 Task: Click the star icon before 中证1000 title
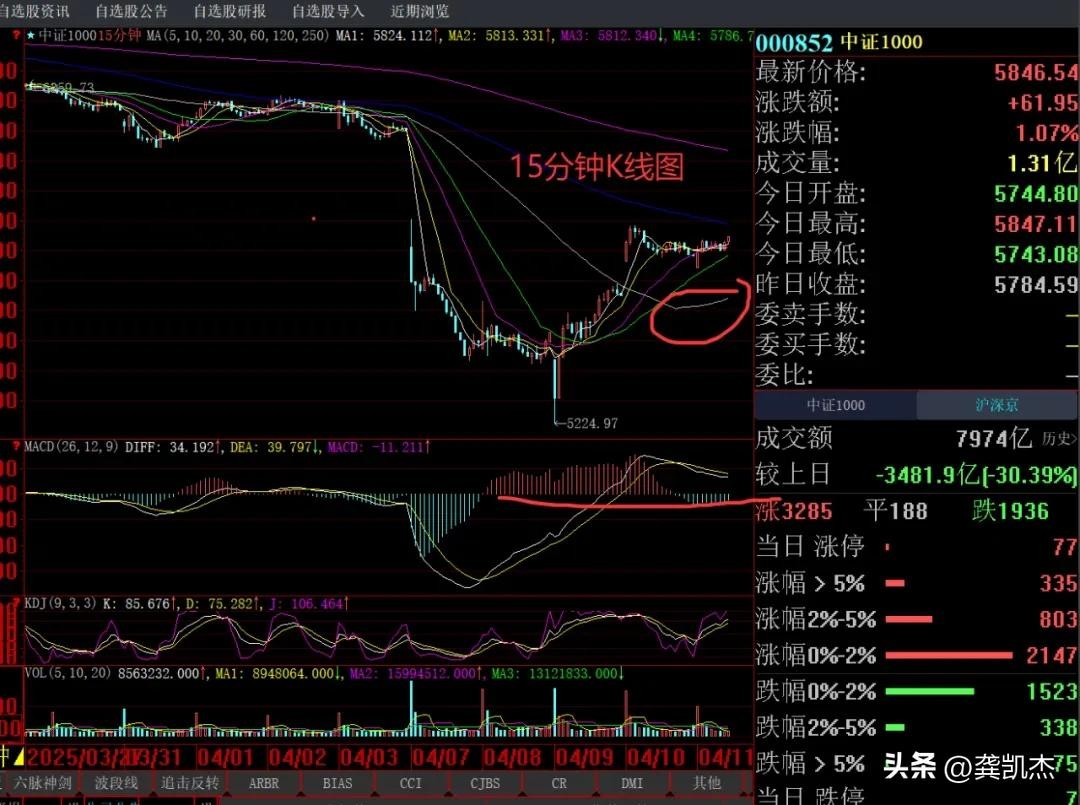pos(31,35)
